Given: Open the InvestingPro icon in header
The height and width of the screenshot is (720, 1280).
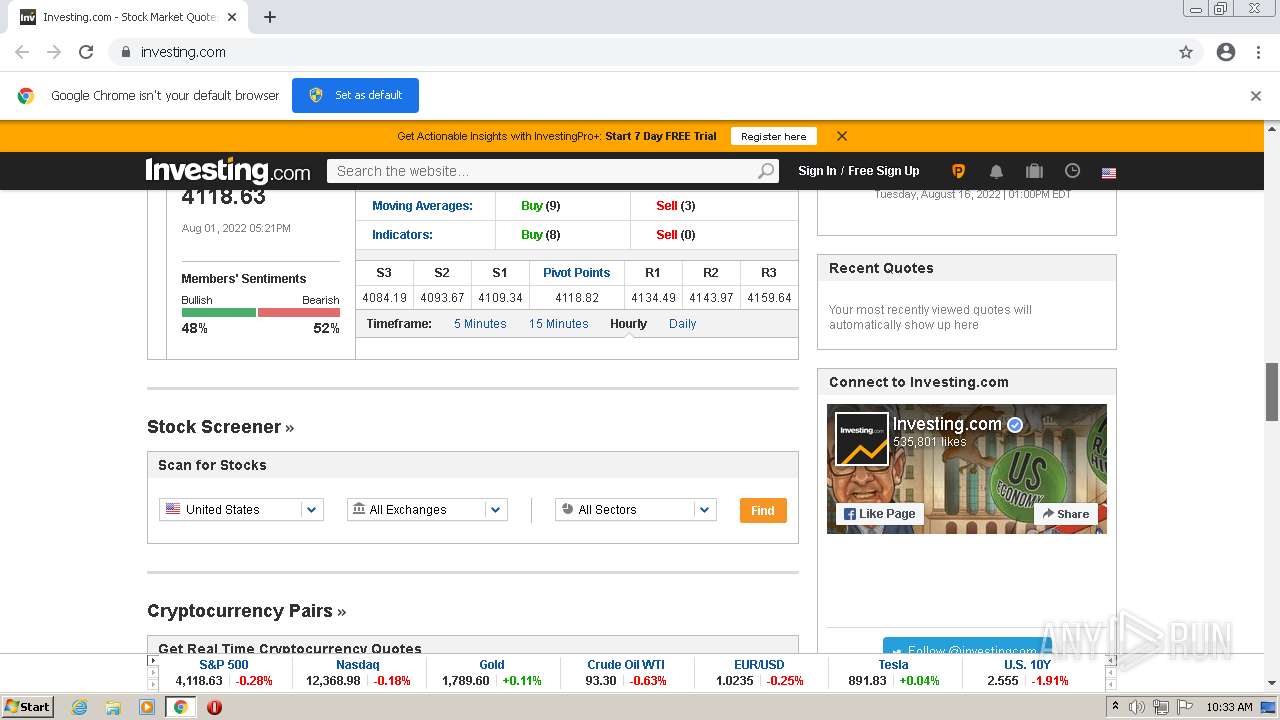Looking at the screenshot, I should click(x=958, y=171).
